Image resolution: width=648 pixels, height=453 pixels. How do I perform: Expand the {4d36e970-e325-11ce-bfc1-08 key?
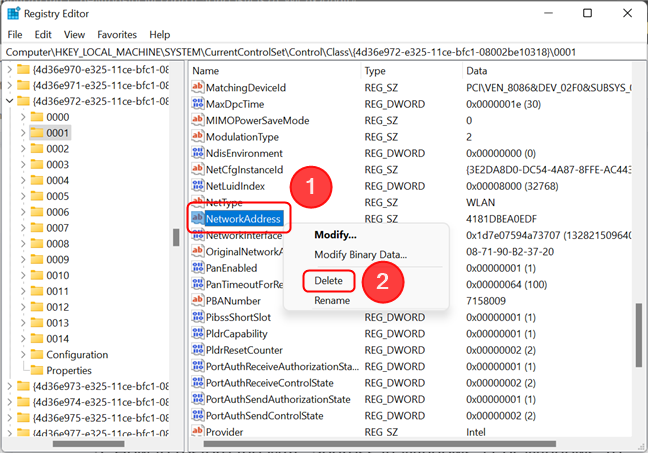[10, 69]
